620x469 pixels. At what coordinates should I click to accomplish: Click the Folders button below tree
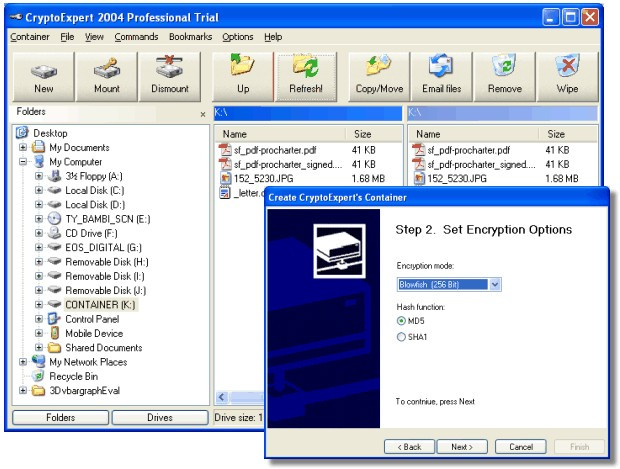60,418
